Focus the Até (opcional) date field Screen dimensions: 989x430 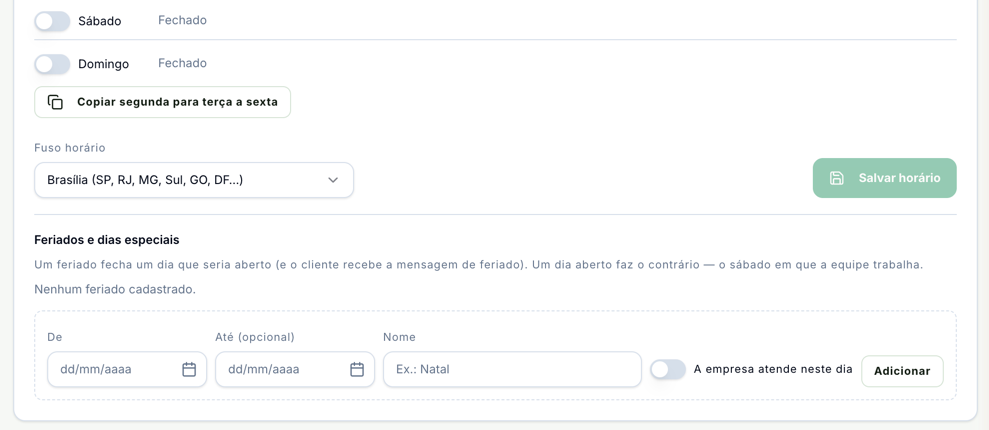coord(295,369)
